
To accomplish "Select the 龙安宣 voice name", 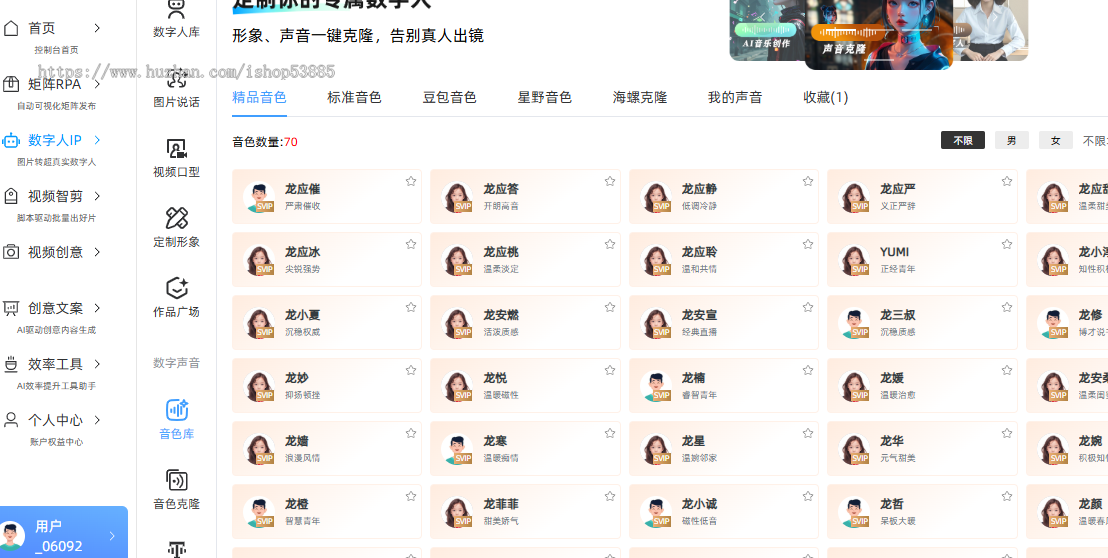I will 700,315.
